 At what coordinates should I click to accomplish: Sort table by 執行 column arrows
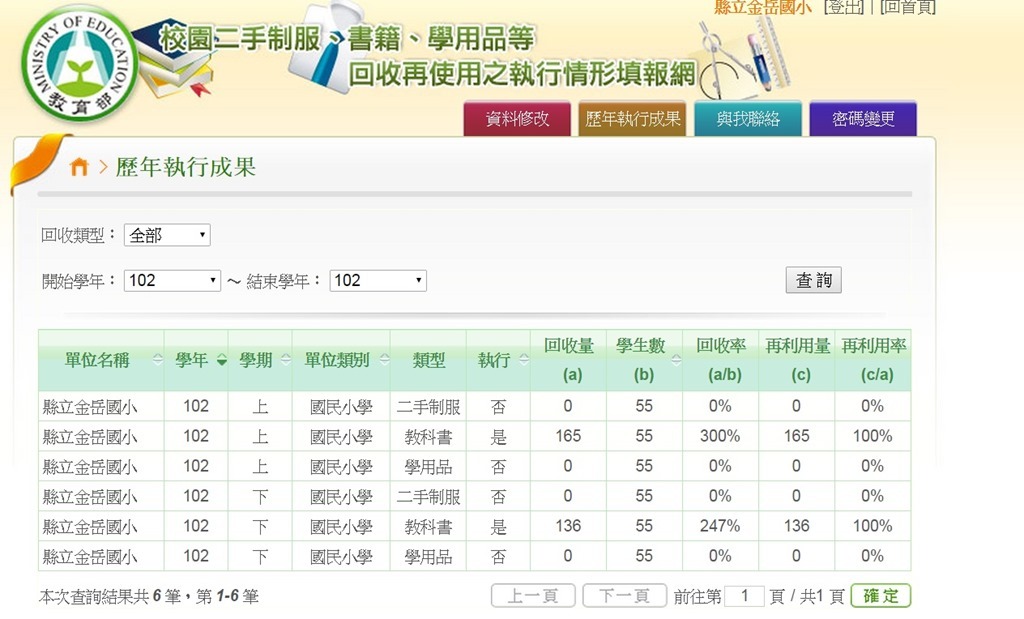click(x=523, y=361)
